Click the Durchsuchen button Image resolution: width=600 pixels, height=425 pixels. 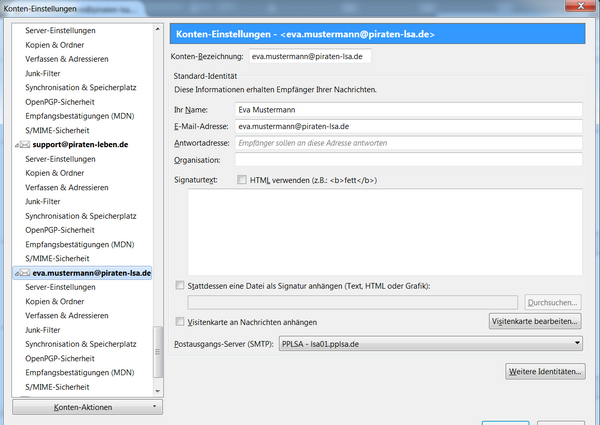pyautogui.click(x=552, y=302)
